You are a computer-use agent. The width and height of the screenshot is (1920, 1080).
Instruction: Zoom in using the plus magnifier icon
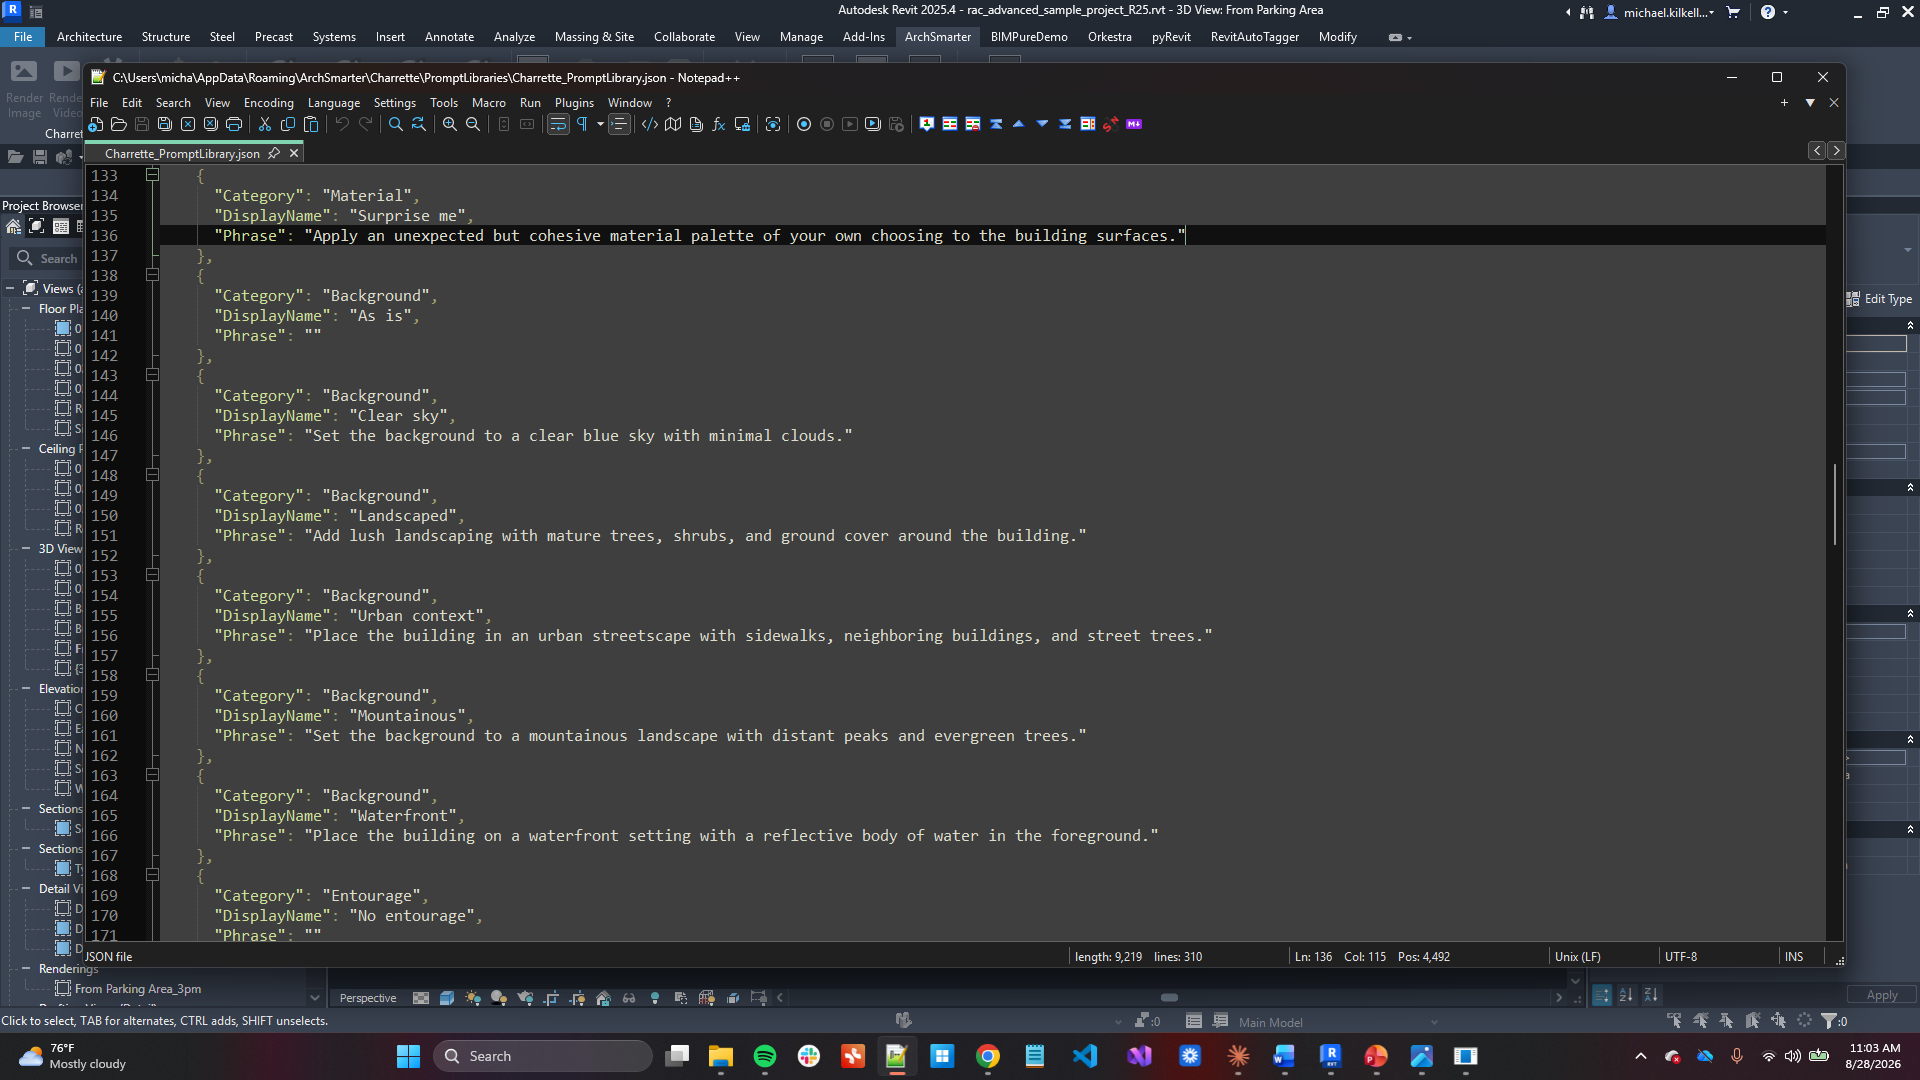(x=450, y=124)
